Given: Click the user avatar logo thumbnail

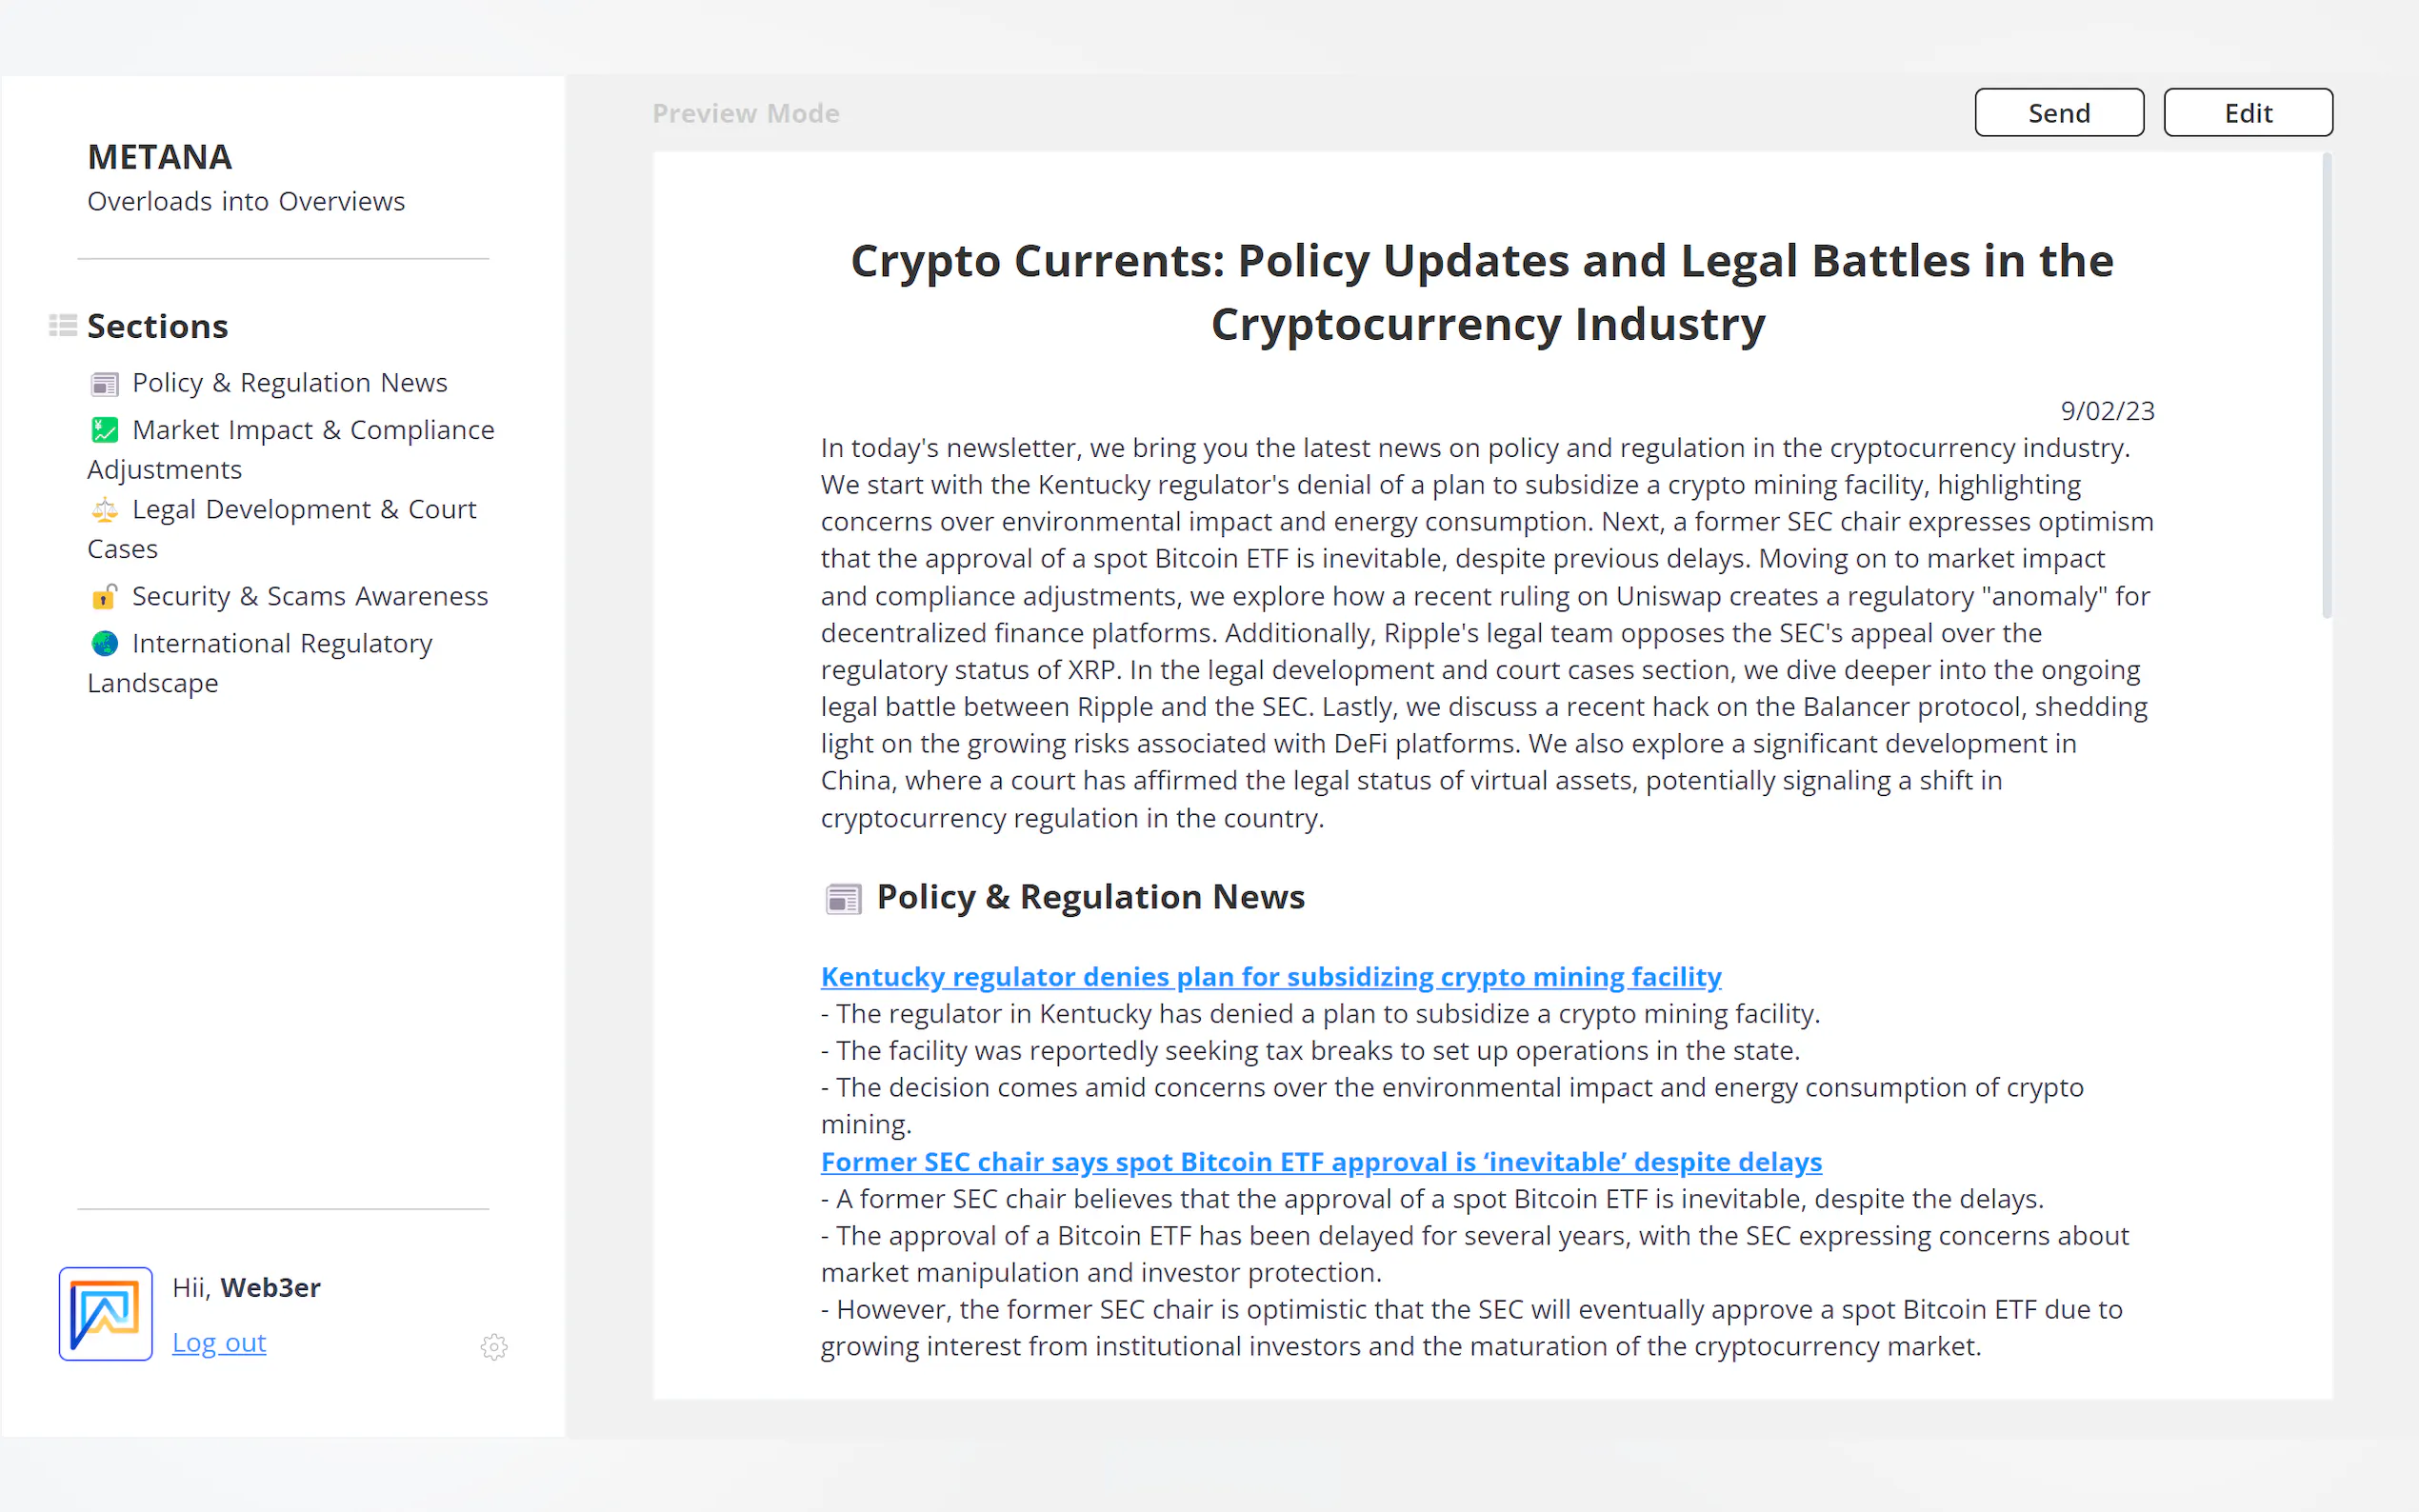Looking at the screenshot, I should coord(105,1313).
